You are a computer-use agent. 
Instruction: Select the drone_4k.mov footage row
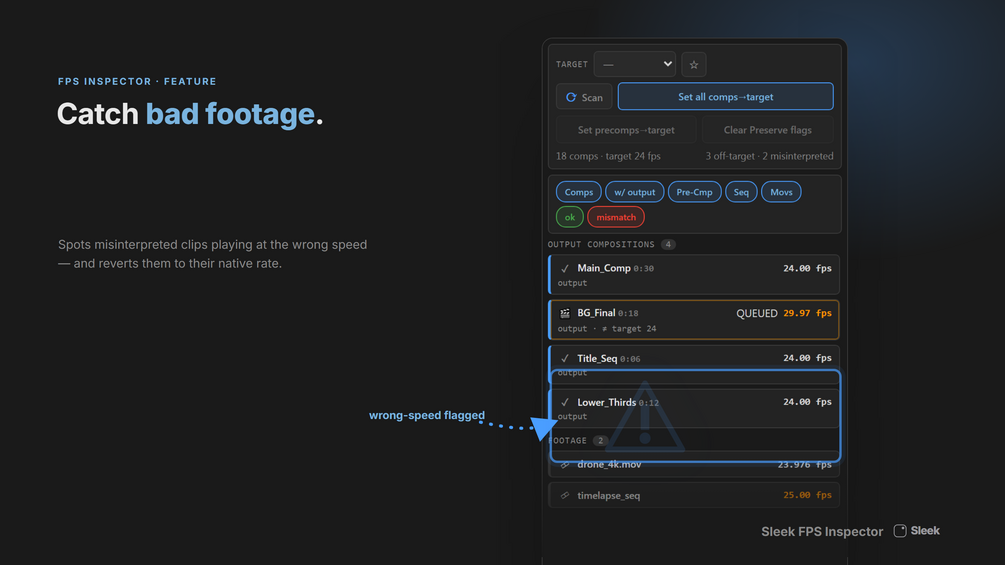click(694, 464)
